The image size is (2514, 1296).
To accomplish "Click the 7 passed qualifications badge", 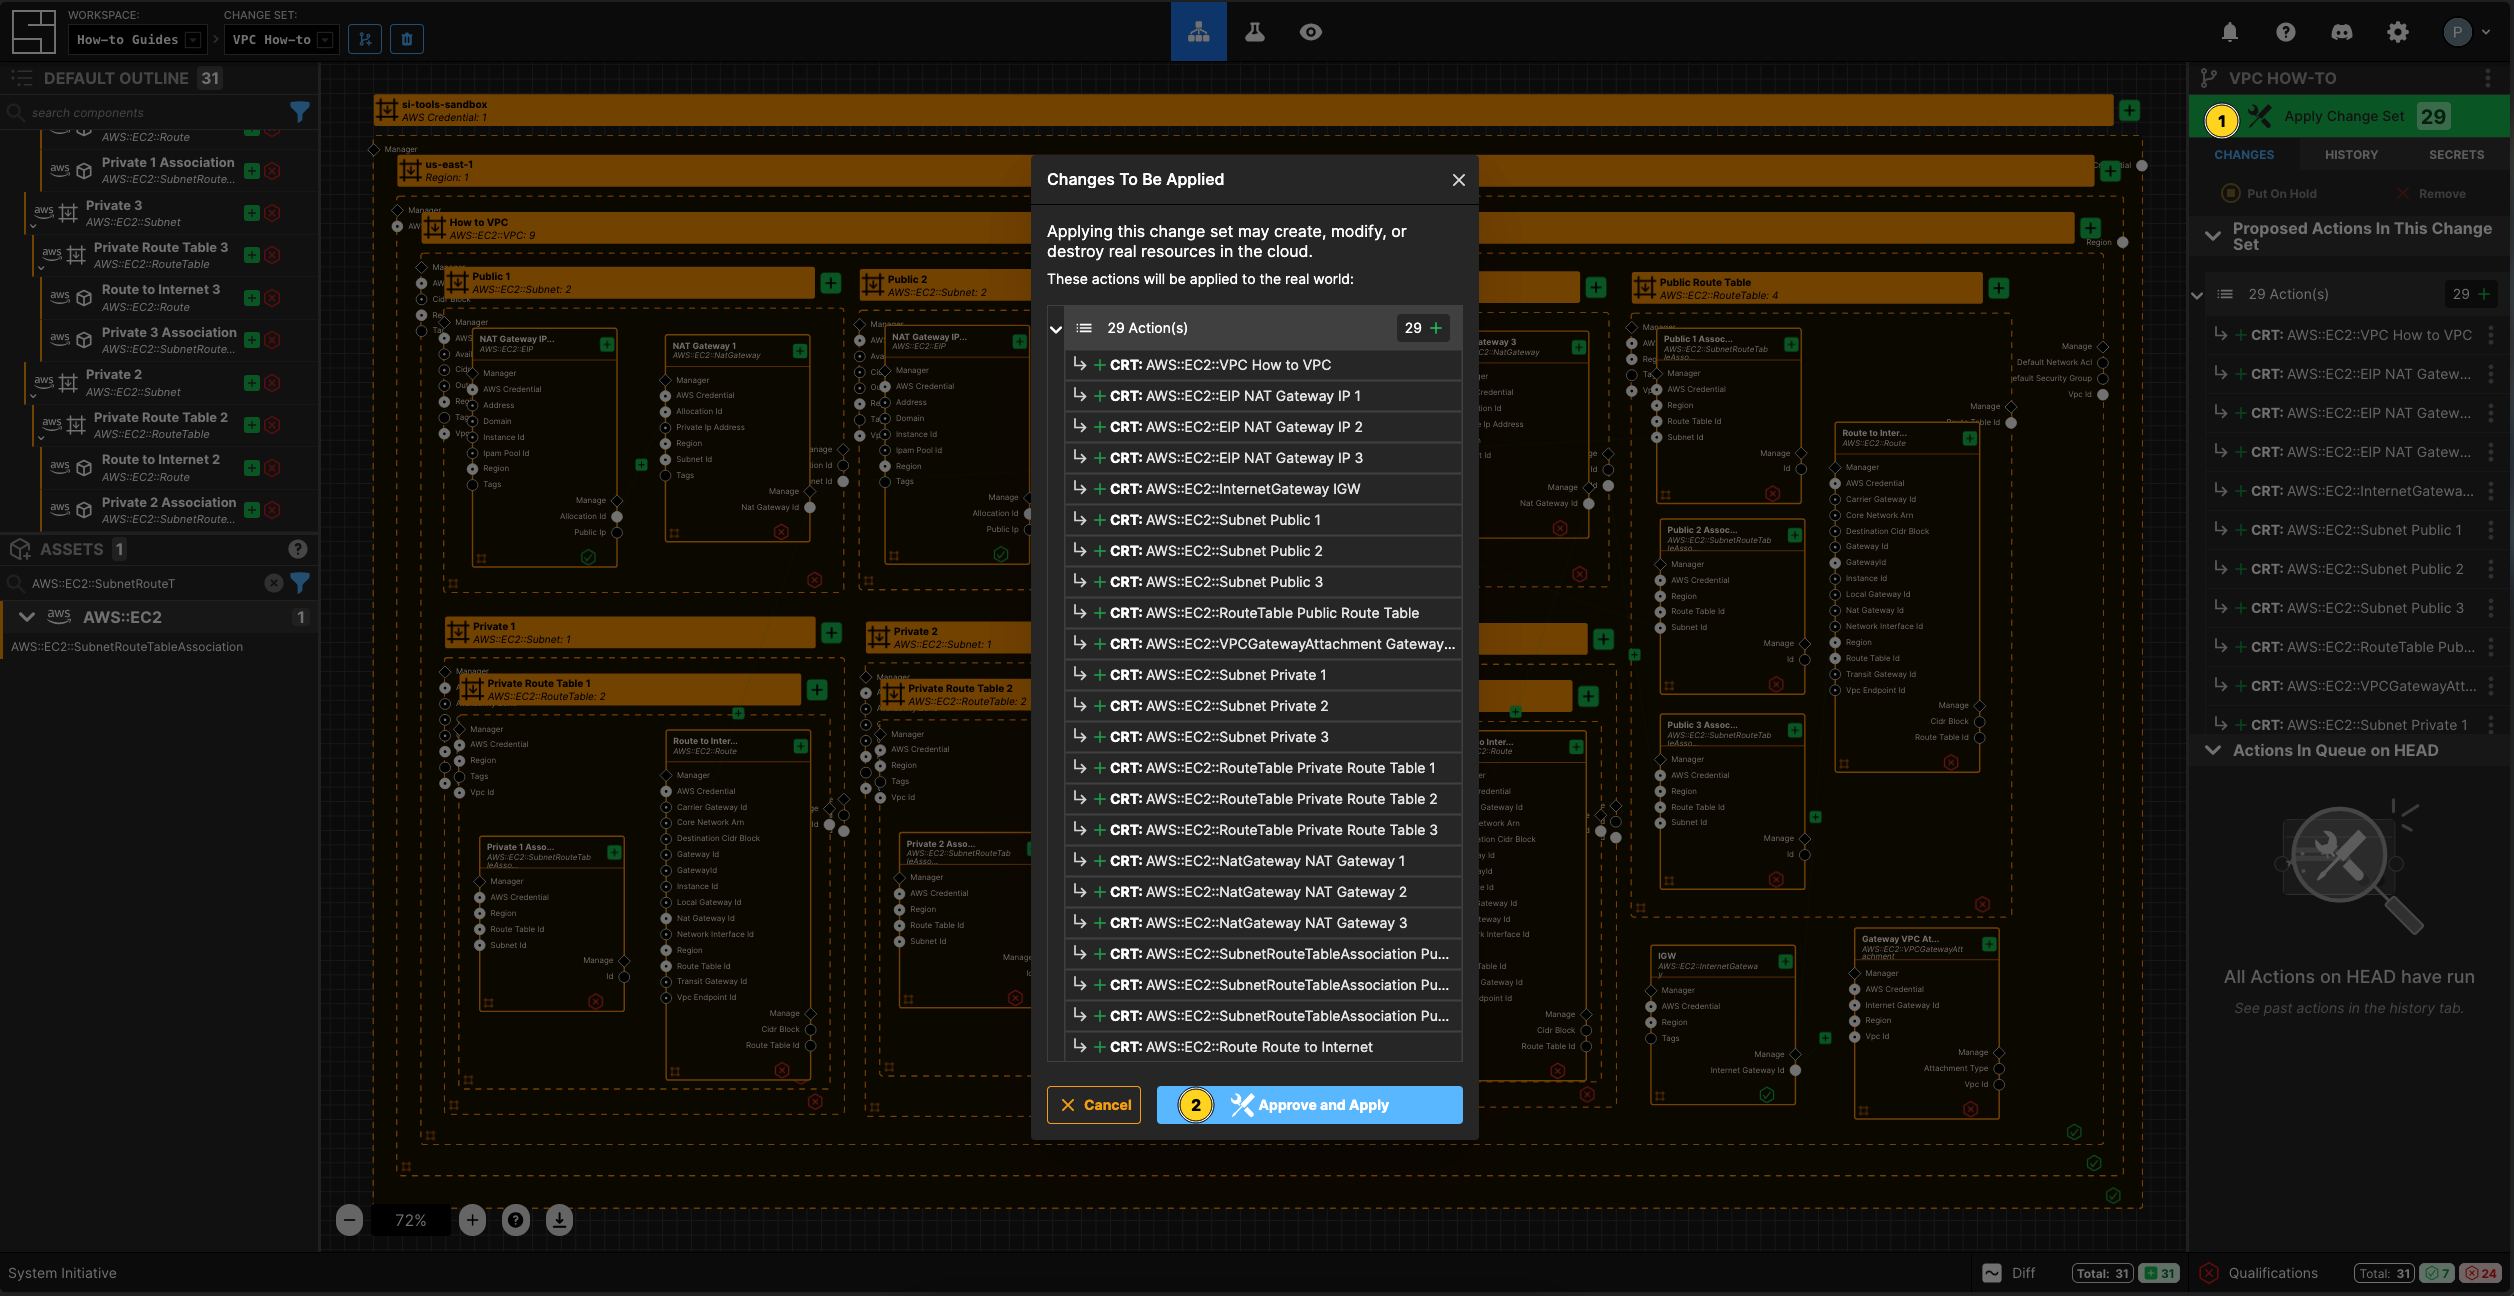I will (2437, 1274).
